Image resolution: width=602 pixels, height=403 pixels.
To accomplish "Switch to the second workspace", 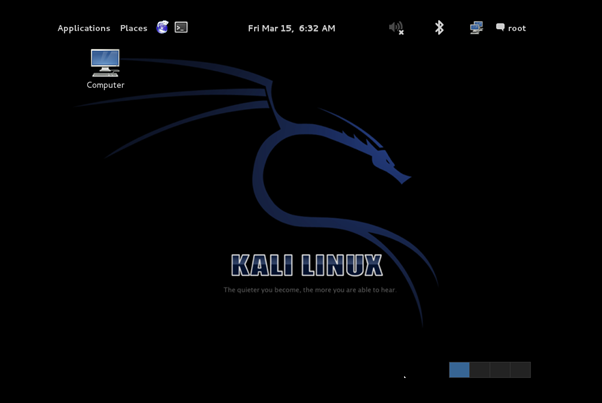I will coord(480,370).
